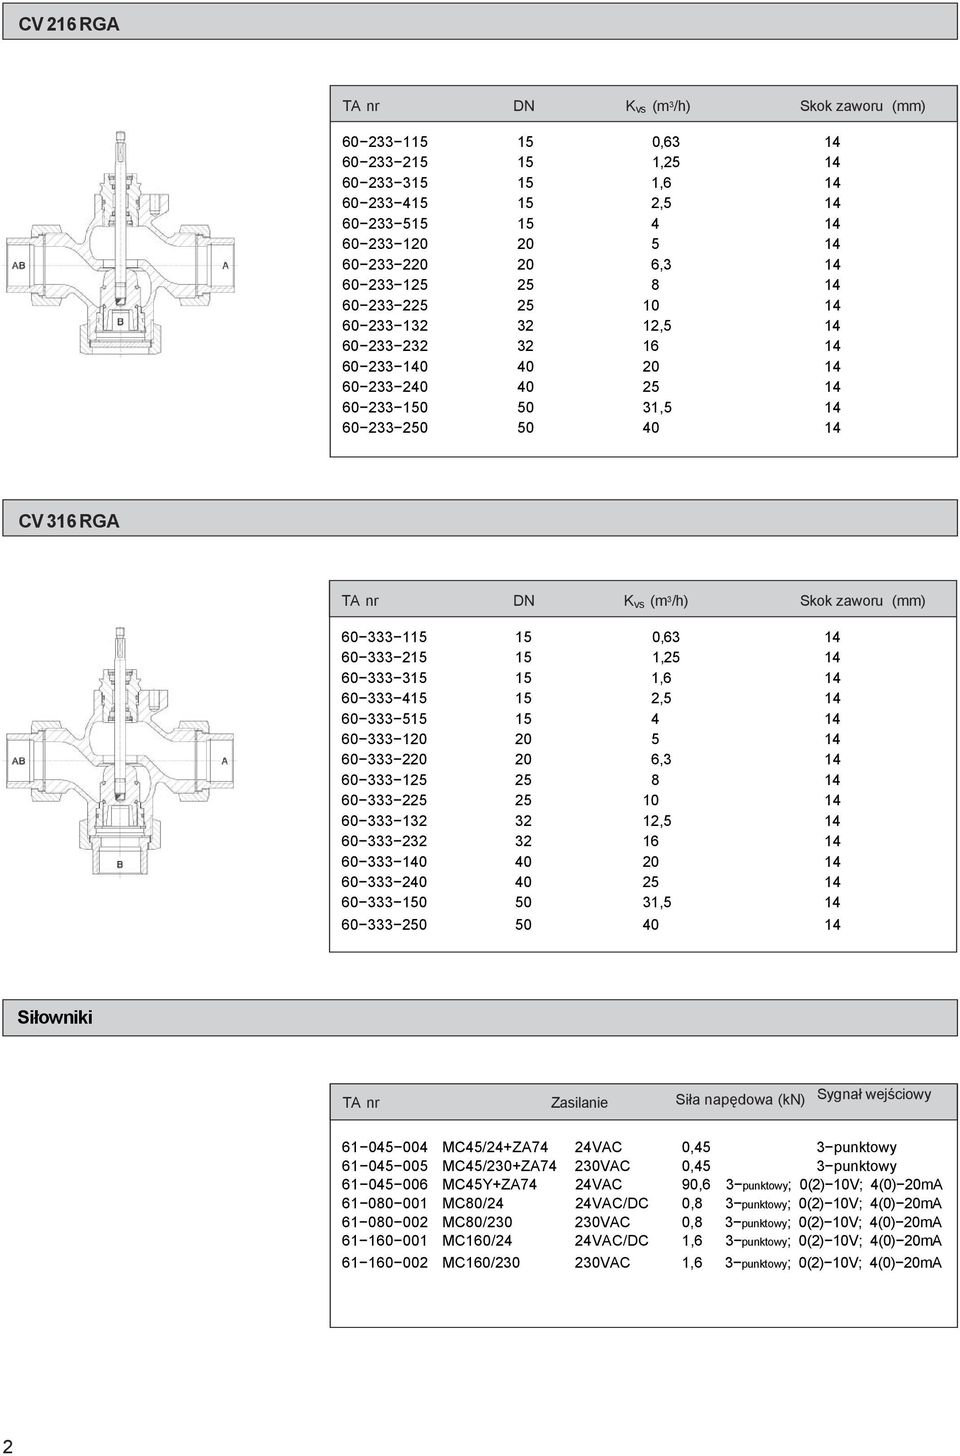Click part number 60-333-515
The width and height of the screenshot is (960, 1456).
(384, 719)
